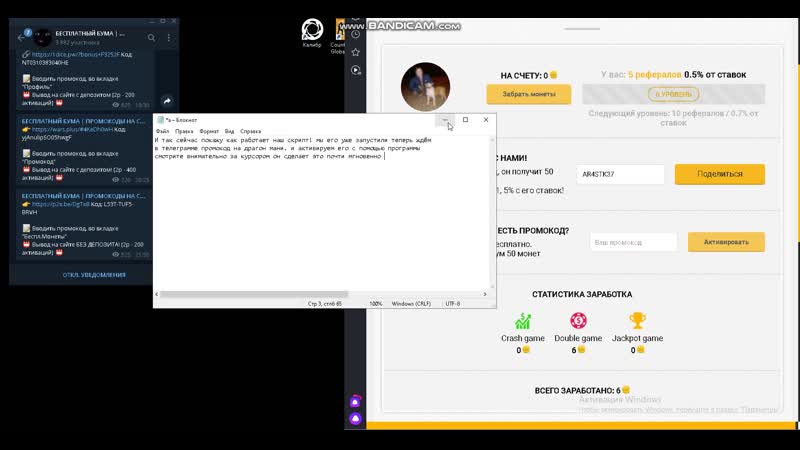Open Файл menu in Notepad
This screenshot has height=450, width=800.
point(162,131)
